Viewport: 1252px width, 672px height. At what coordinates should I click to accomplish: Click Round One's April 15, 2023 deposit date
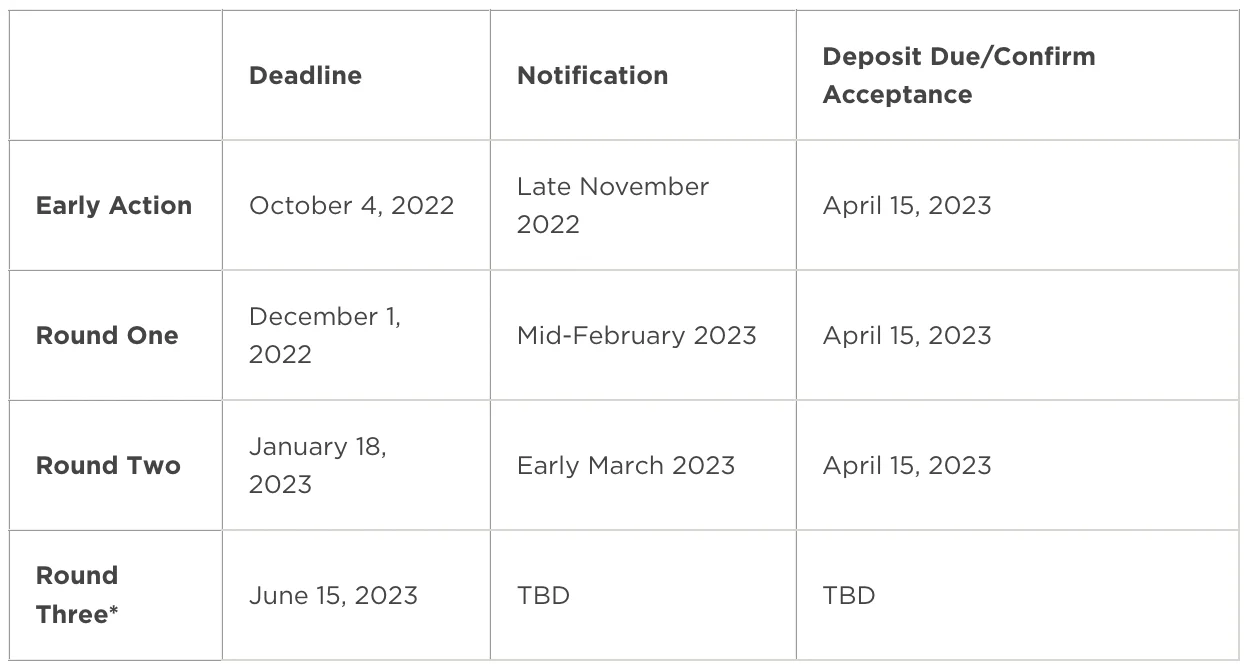coord(907,335)
